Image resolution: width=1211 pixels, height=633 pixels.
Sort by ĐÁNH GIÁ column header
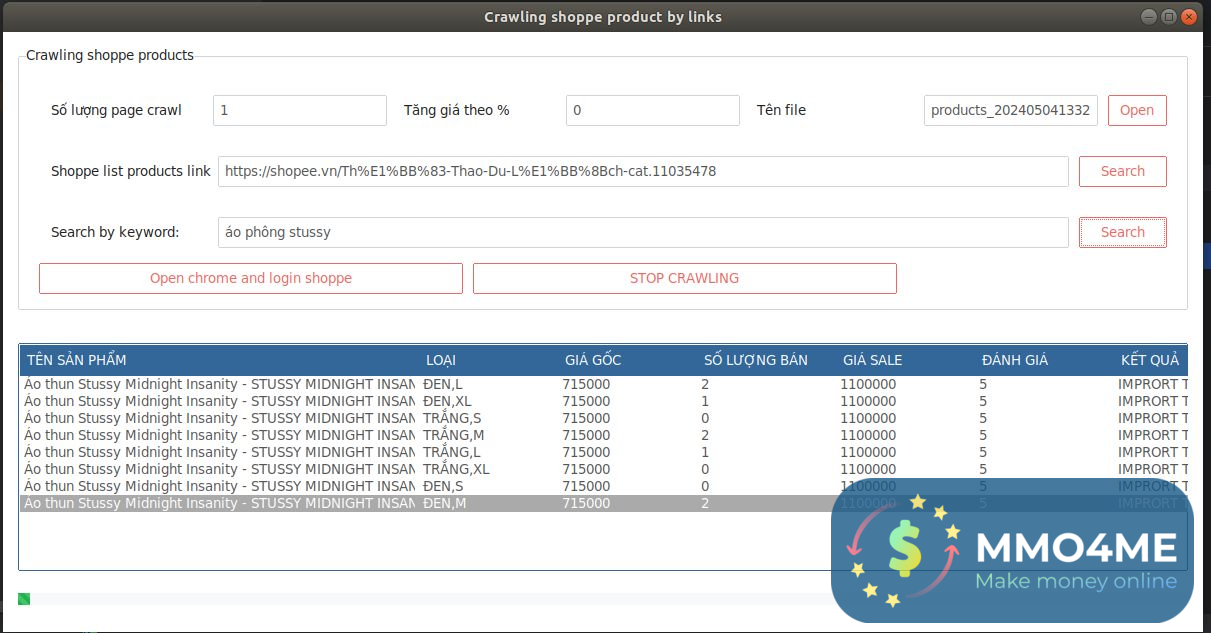click(1044, 360)
